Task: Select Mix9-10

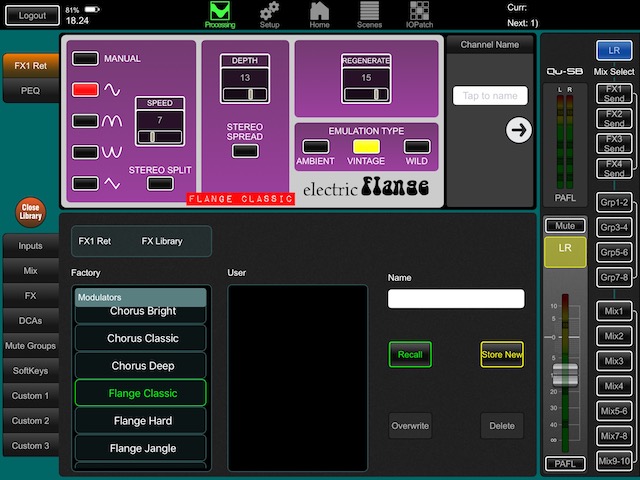Action: [x=614, y=461]
